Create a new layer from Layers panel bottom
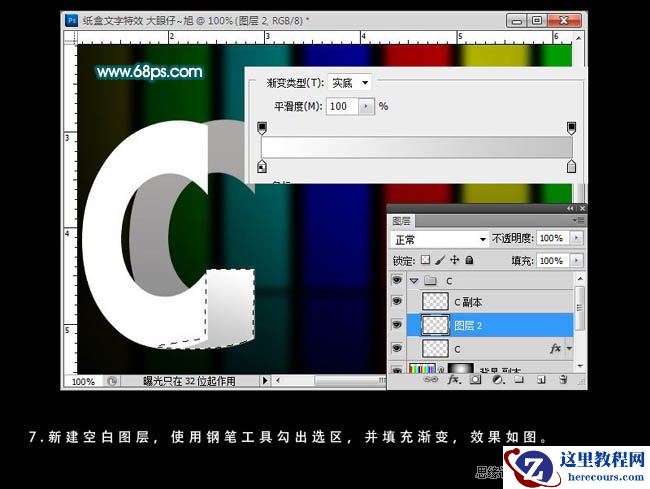The height and width of the screenshot is (489, 650). 541,380
